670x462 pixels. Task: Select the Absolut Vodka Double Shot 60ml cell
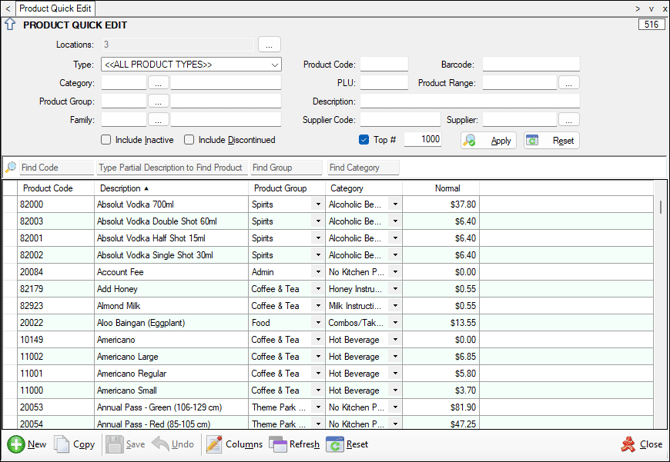(171, 221)
